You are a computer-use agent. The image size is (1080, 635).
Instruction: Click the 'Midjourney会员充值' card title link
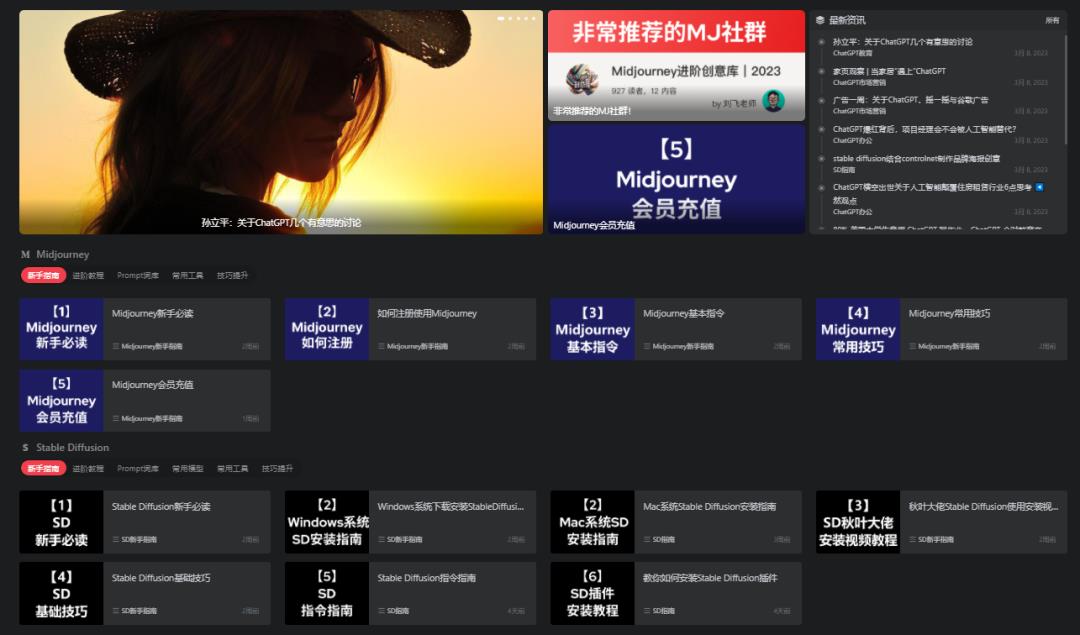click(x=152, y=385)
